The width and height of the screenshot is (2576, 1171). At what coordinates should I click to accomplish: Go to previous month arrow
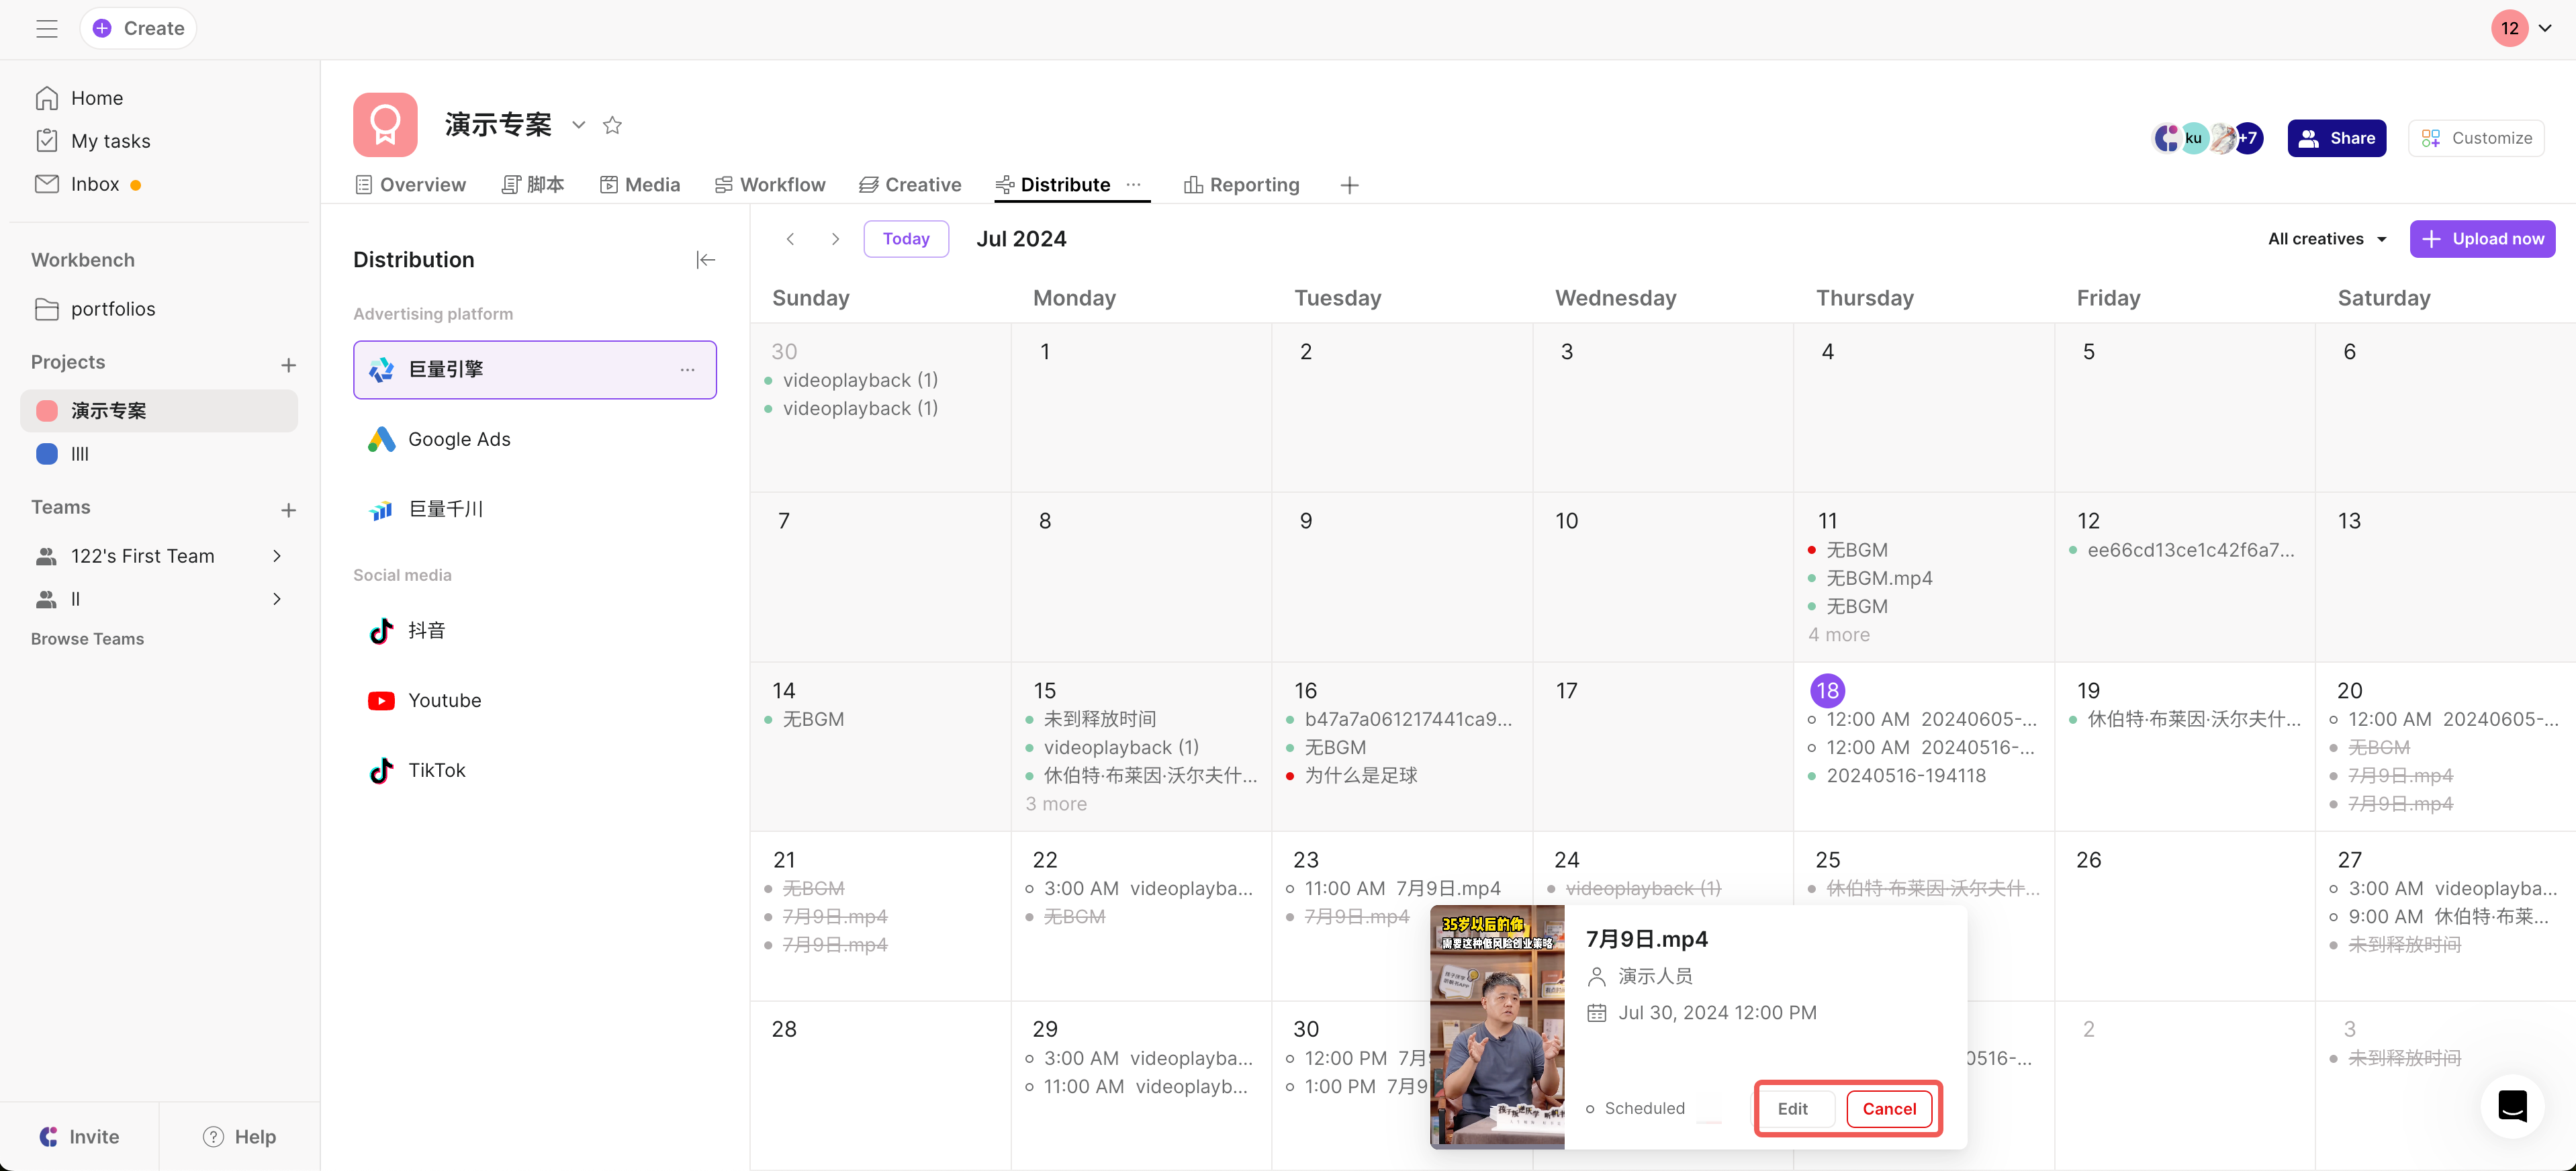click(790, 239)
